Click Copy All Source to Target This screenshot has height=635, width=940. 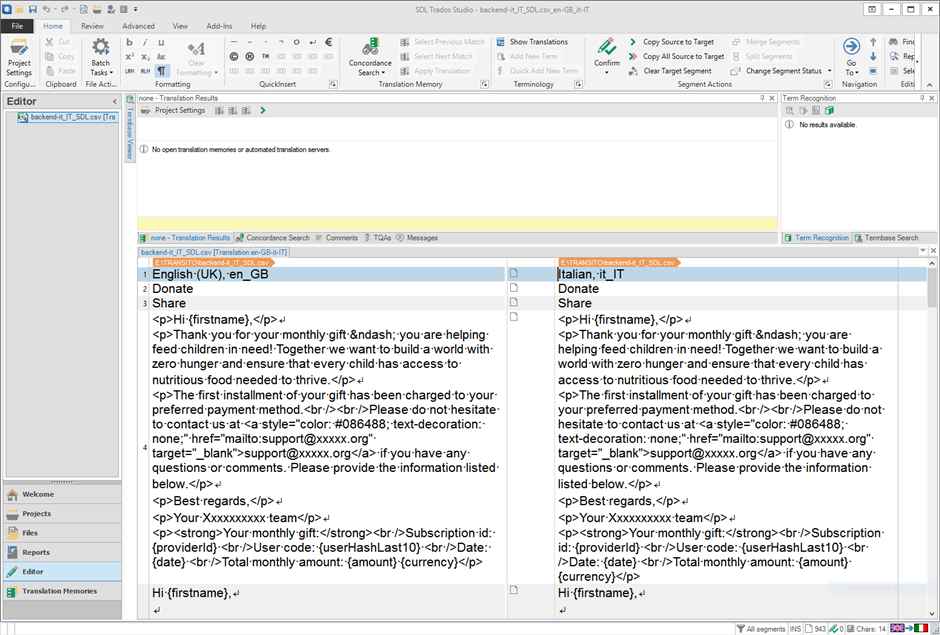(x=676, y=56)
